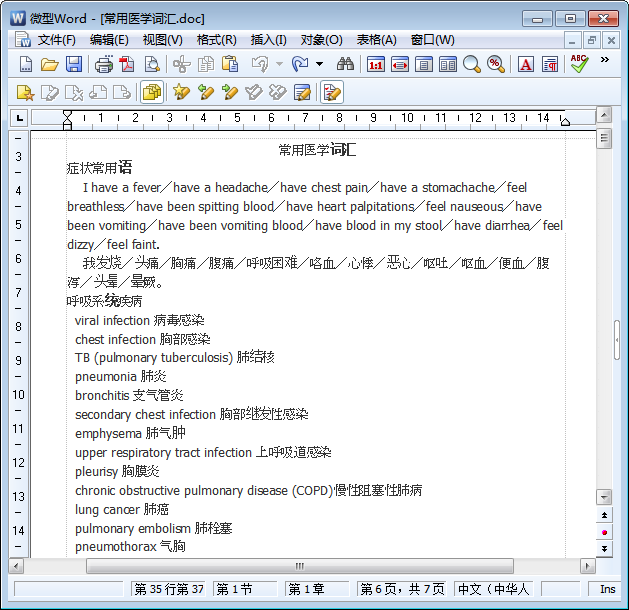Insert a new starred note
629x610 pixels.
tap(26, 93)
